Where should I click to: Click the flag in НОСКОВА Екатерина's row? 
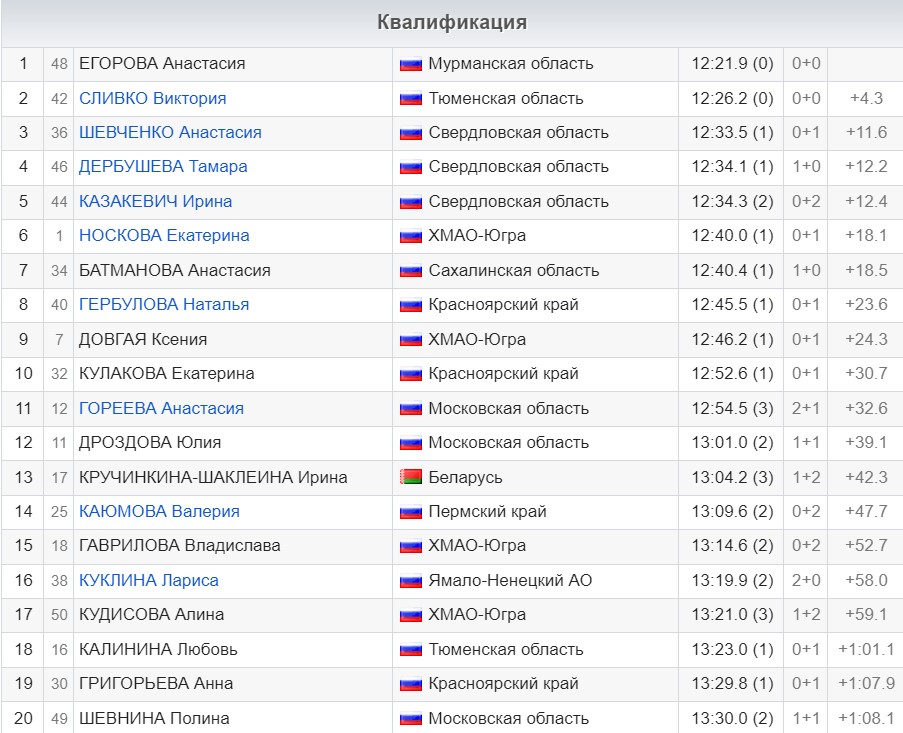410,236
